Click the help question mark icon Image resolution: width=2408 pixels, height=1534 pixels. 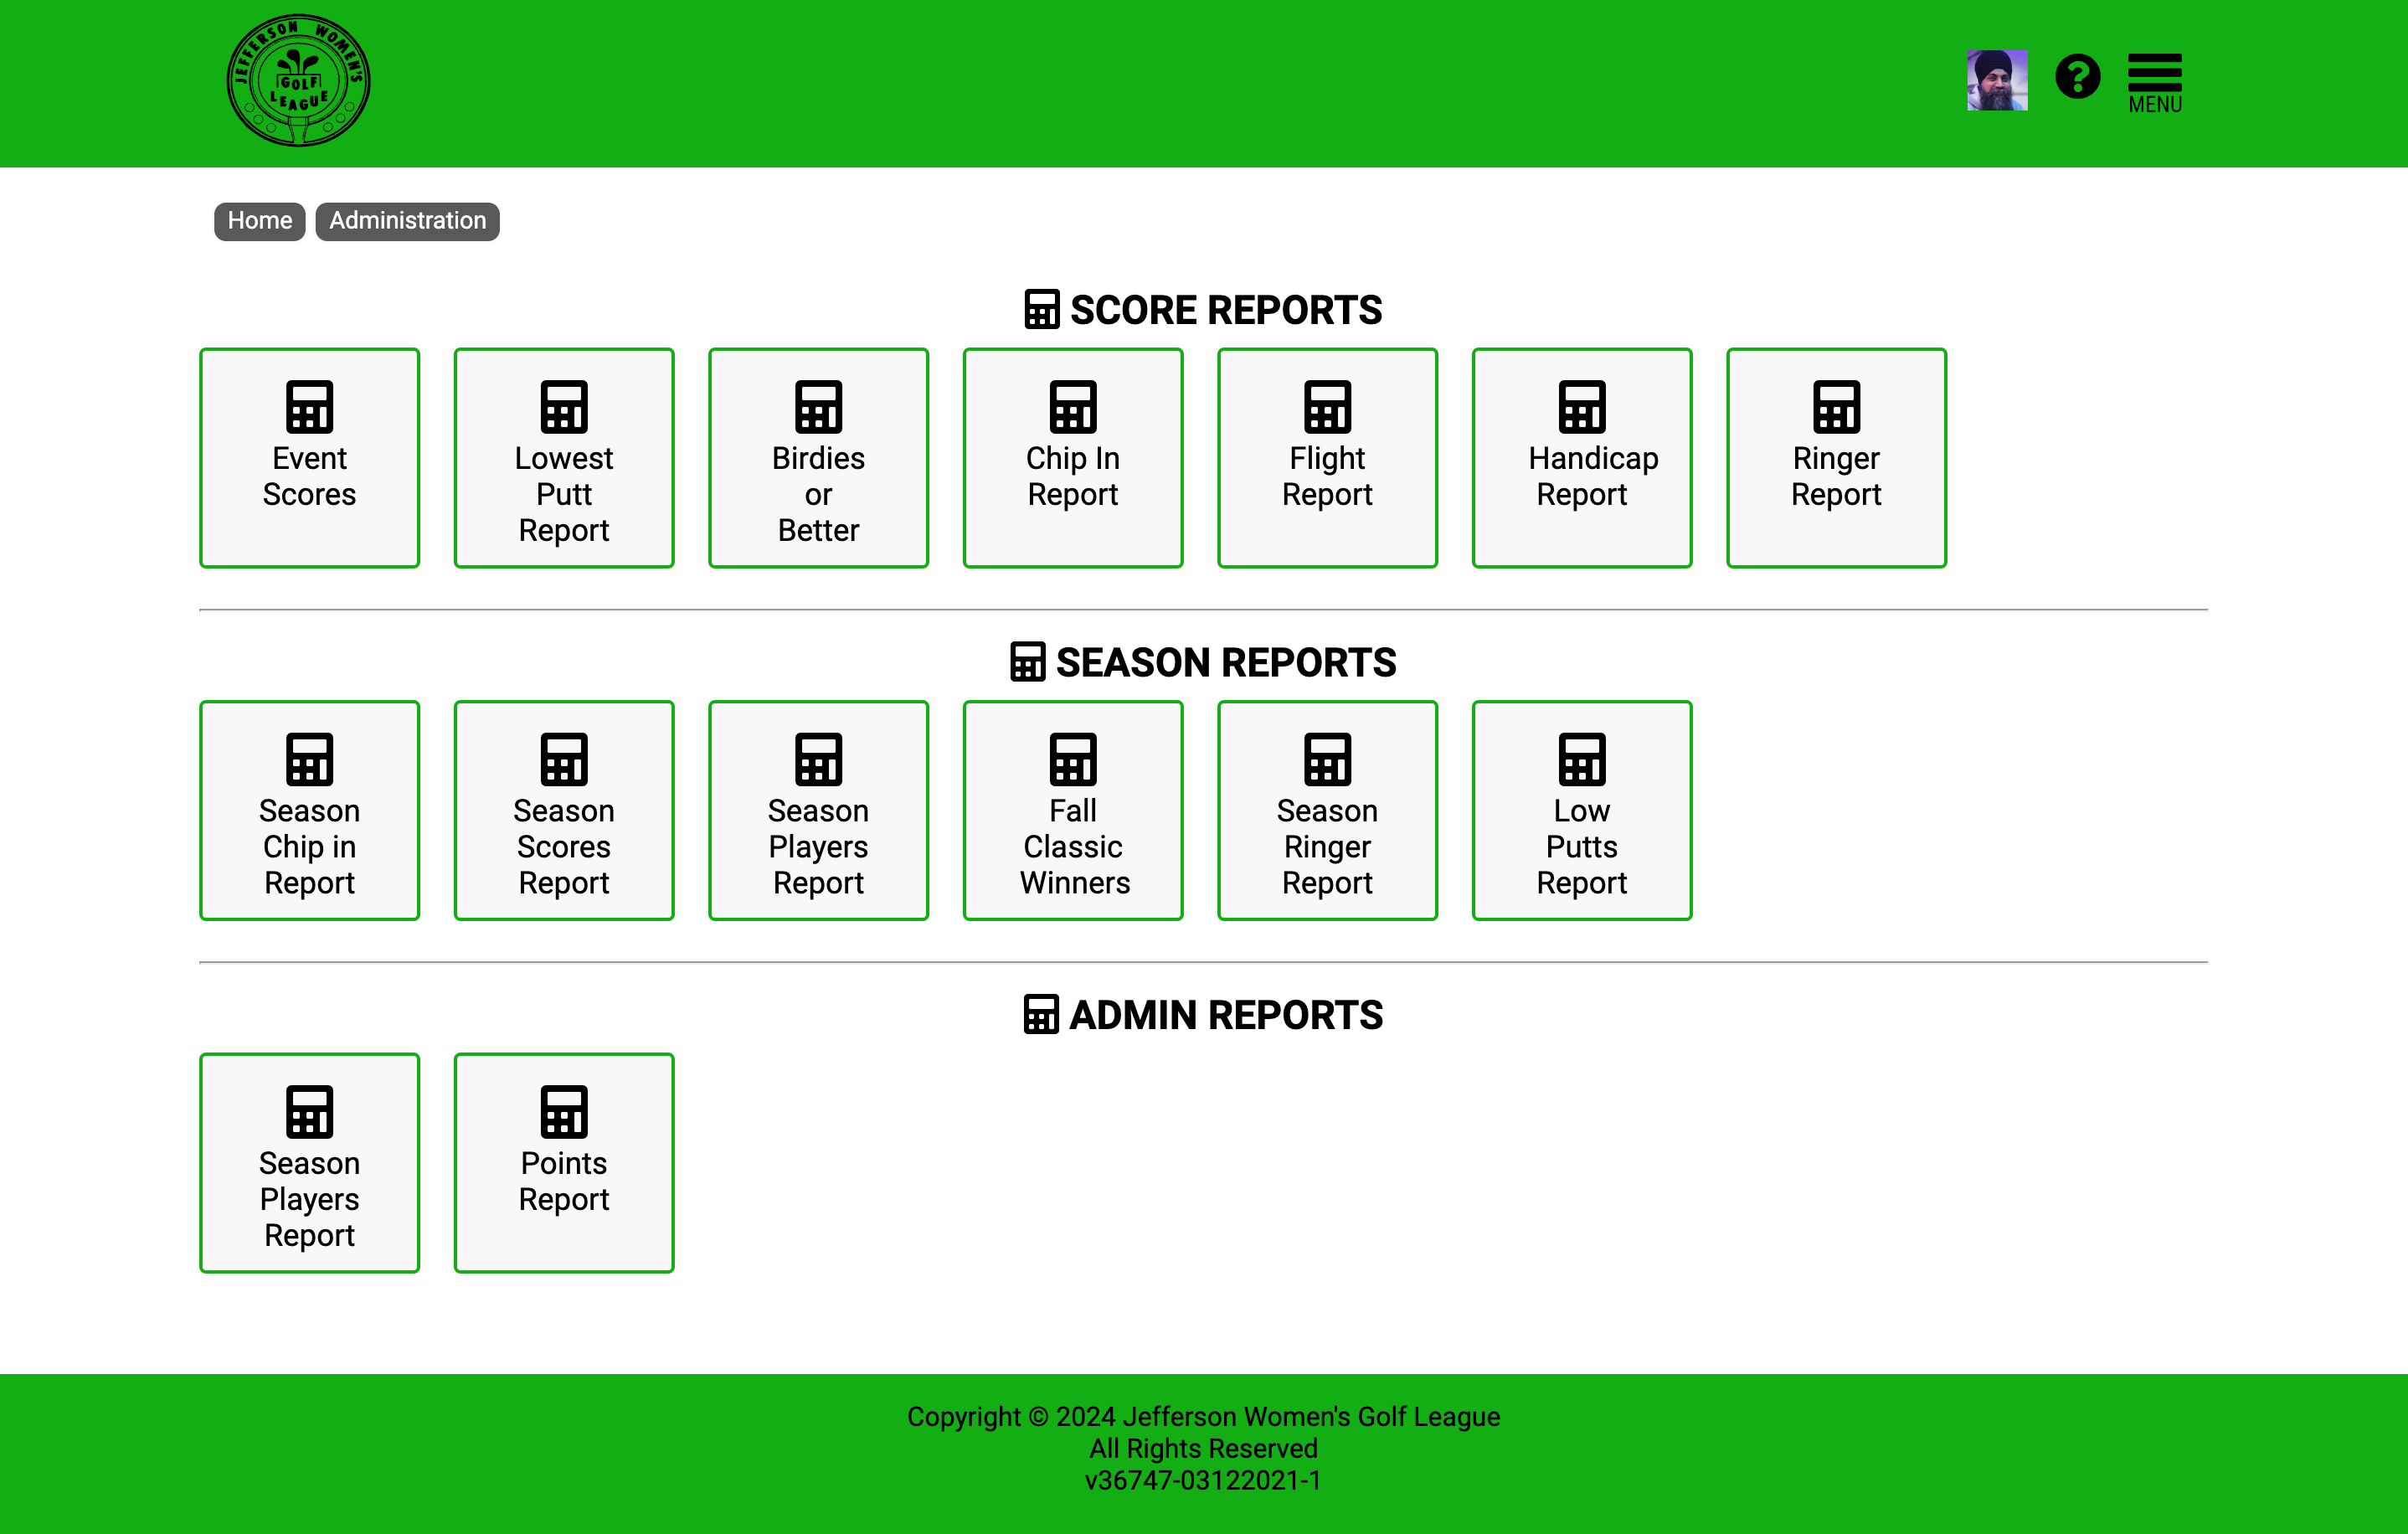[x=2077, y=77]
